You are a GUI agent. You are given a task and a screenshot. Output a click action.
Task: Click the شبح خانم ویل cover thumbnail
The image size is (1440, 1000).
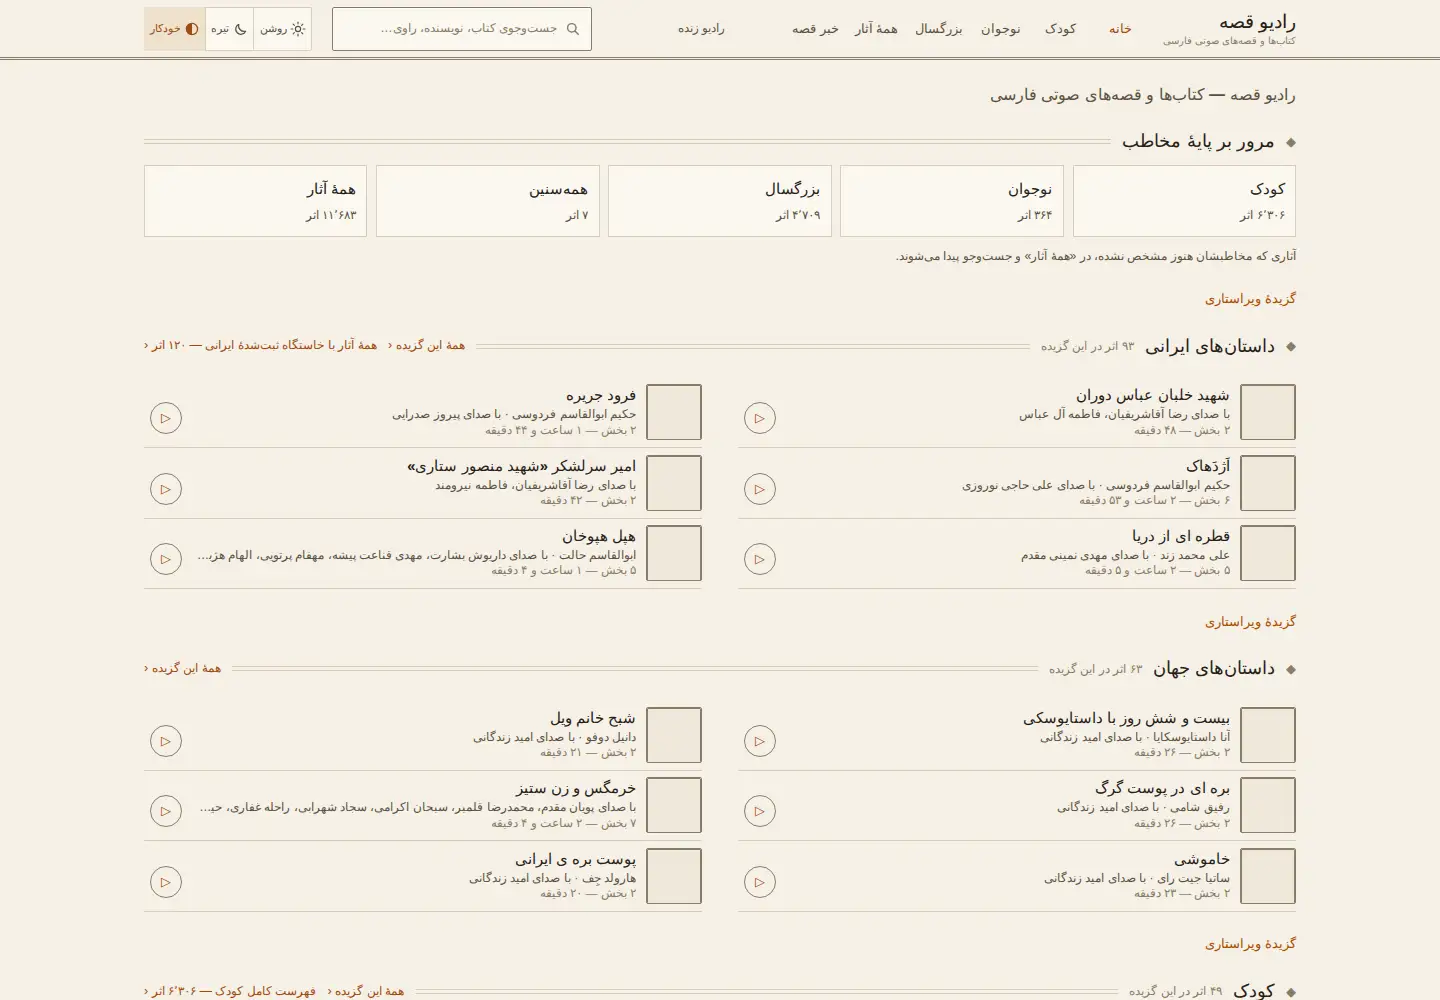[674, 735]
